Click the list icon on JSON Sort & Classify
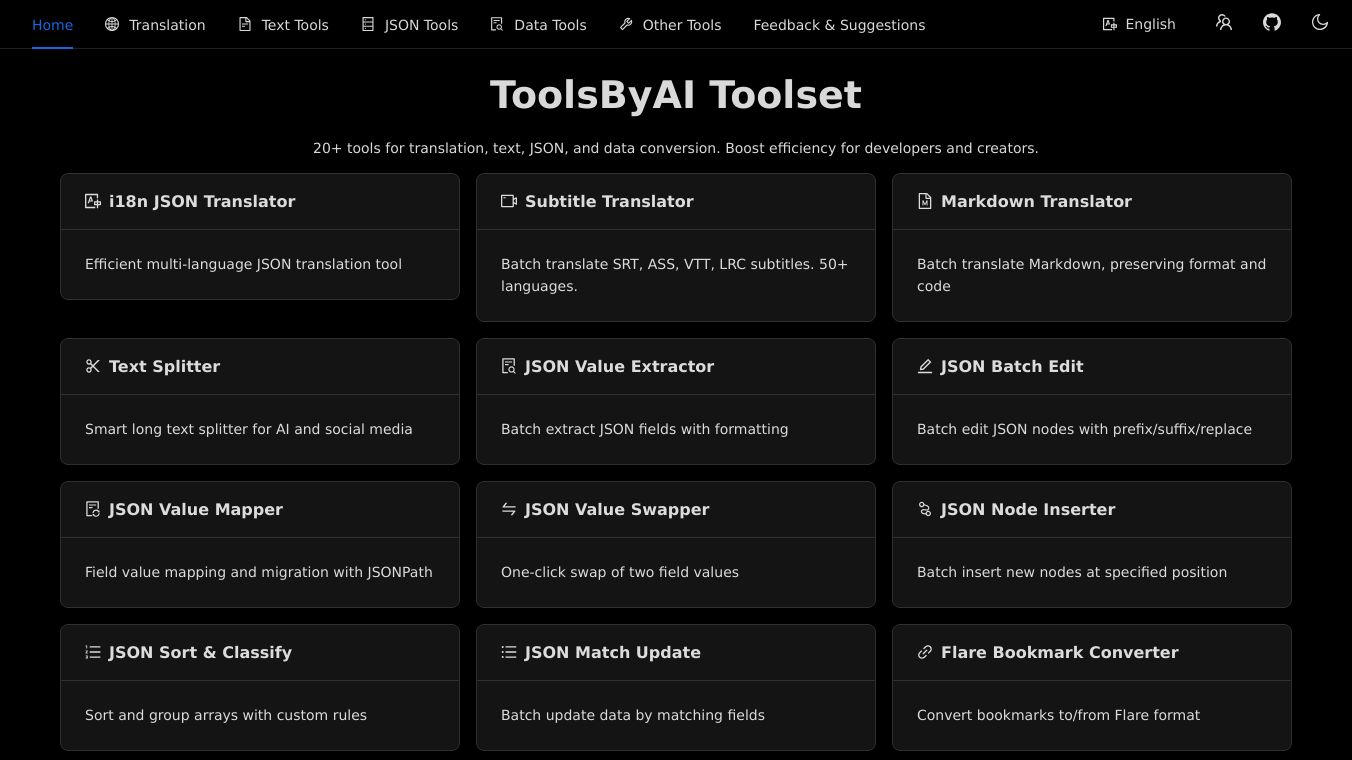The image size is (1352, 760). [92, 652]
